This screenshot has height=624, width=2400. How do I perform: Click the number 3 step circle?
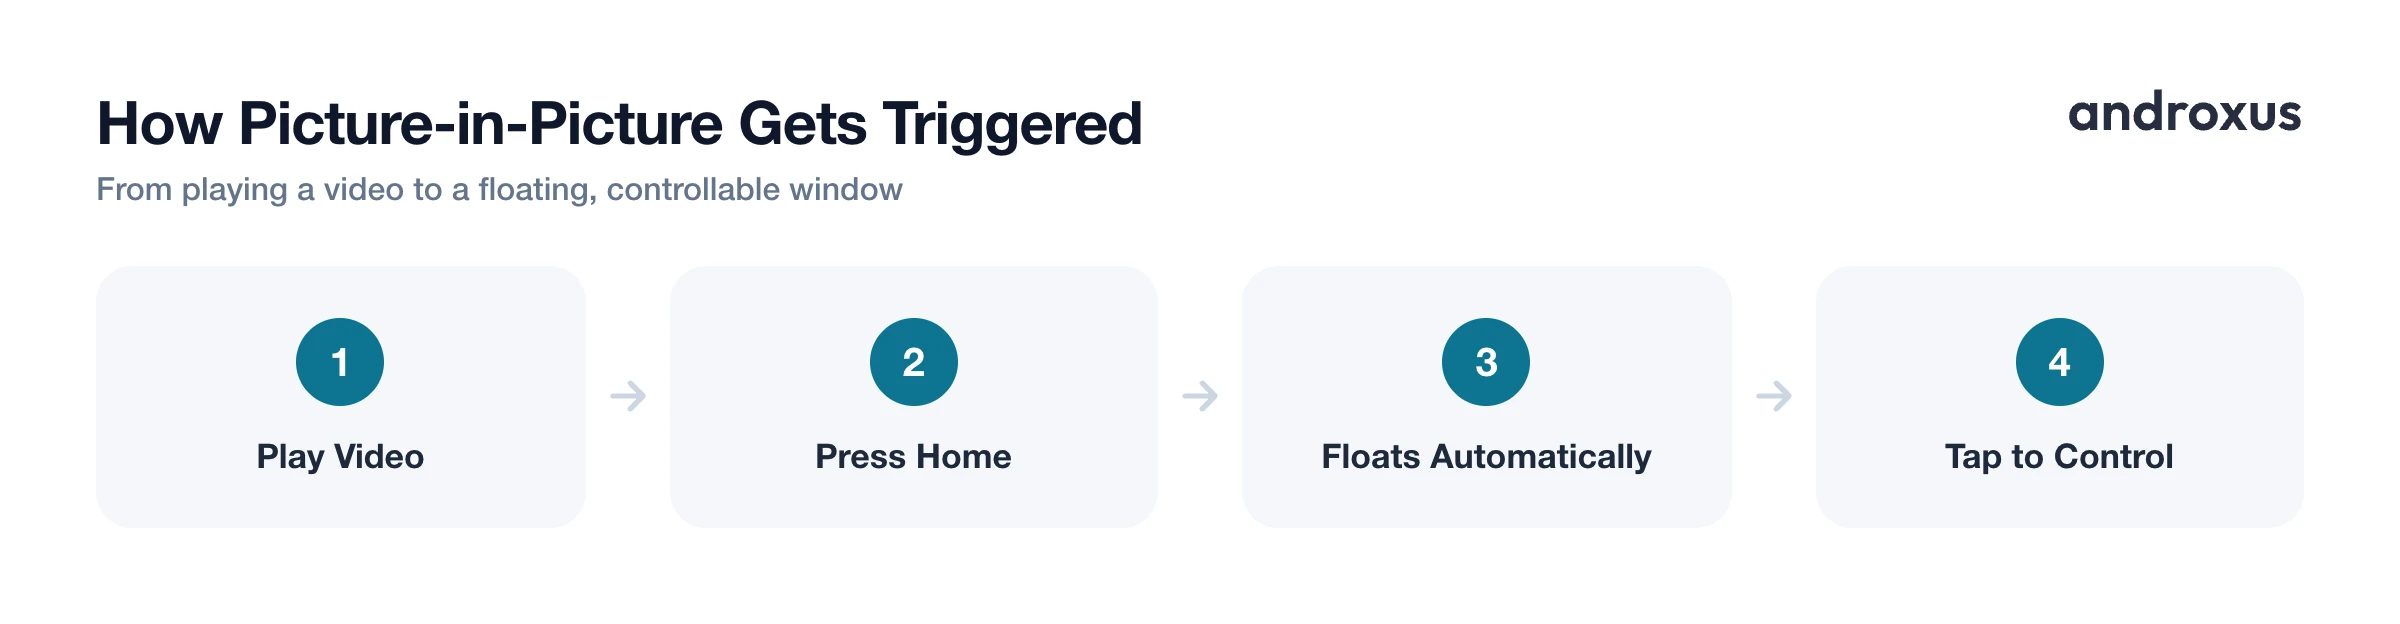(x=1486, y=362)
